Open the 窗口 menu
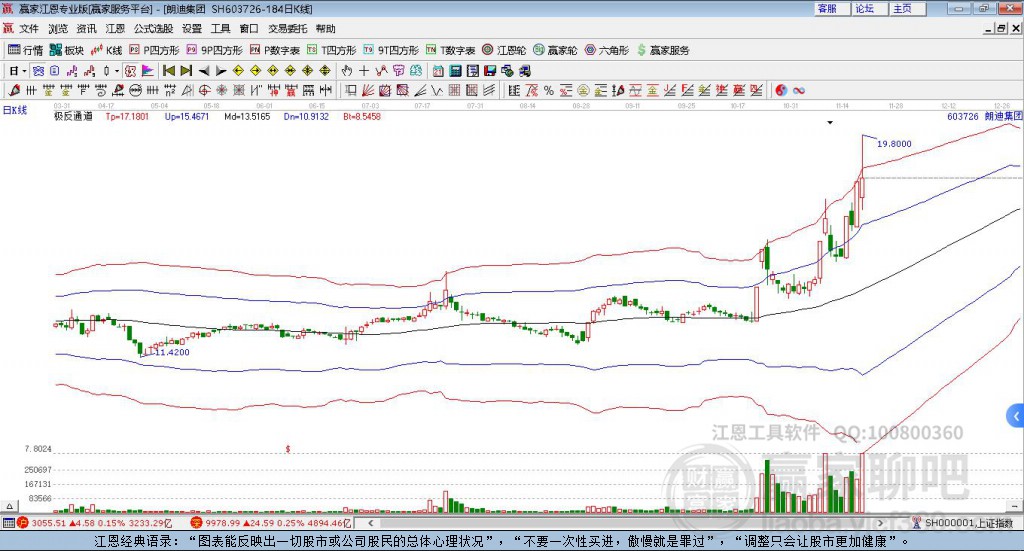Screen dimensions: 1024x551 [249, 29]
